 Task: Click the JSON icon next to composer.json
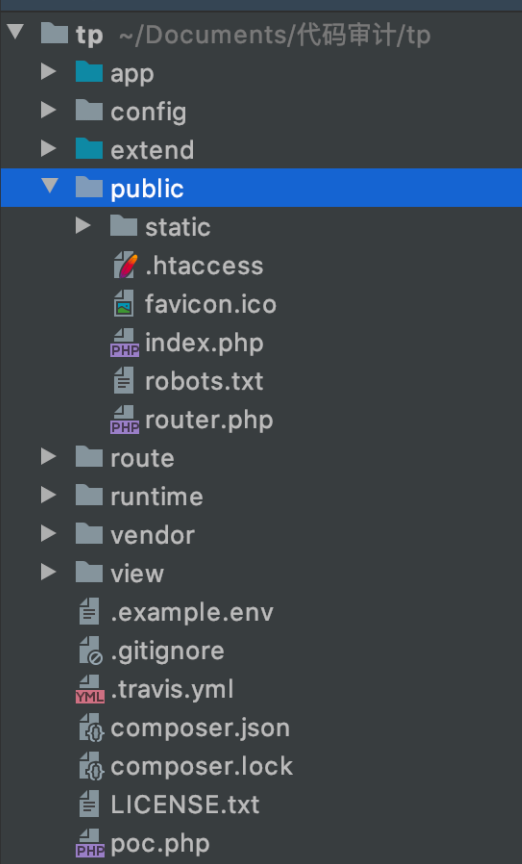pos(91,728)
